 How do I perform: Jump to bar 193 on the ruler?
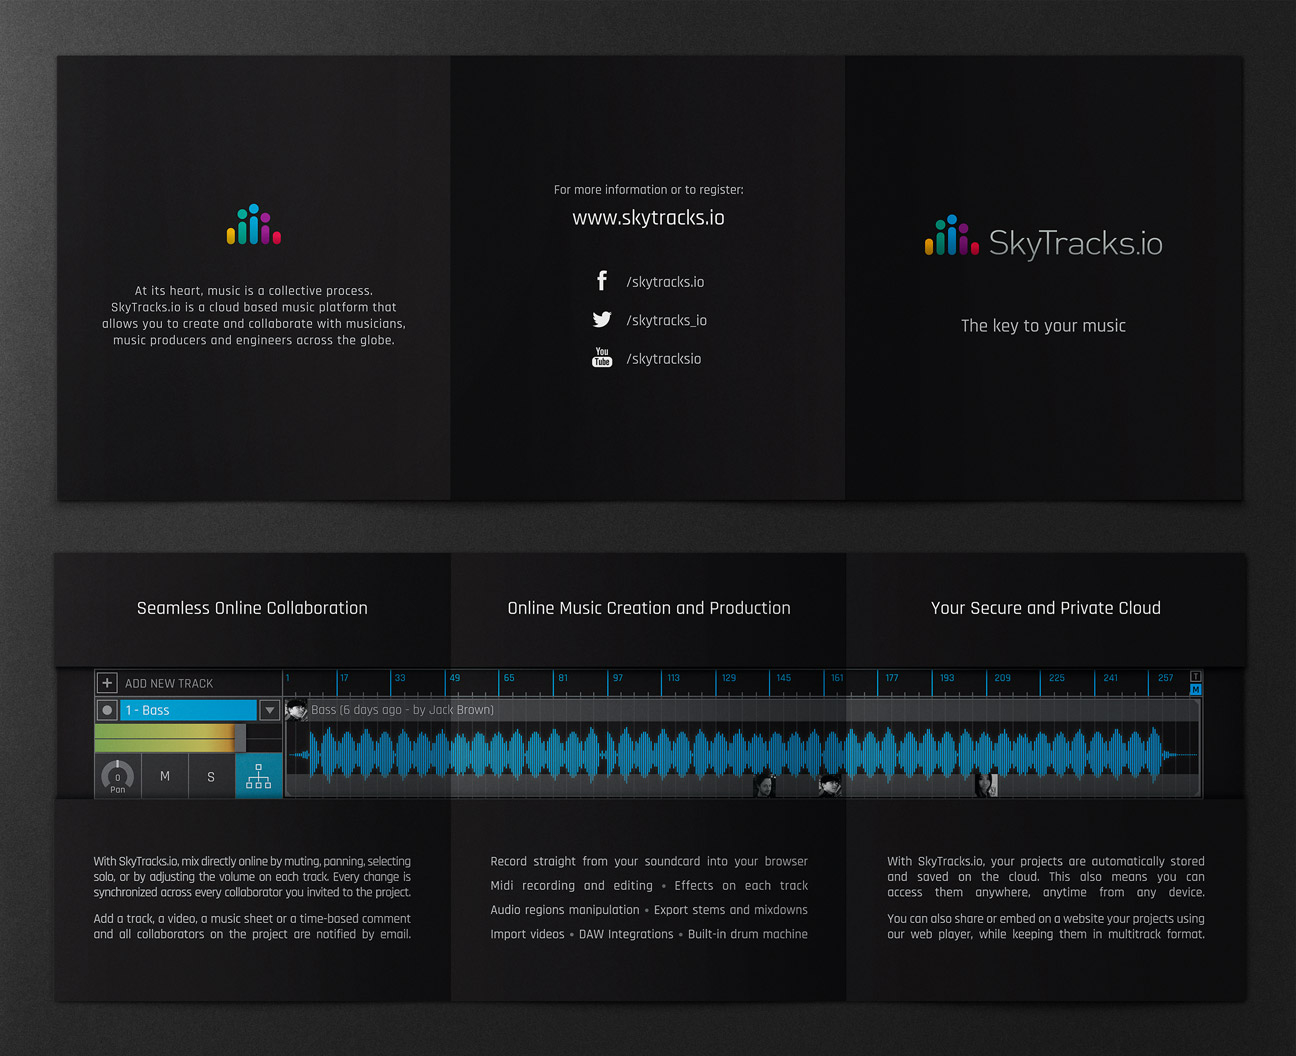click(x=947, y=678)
